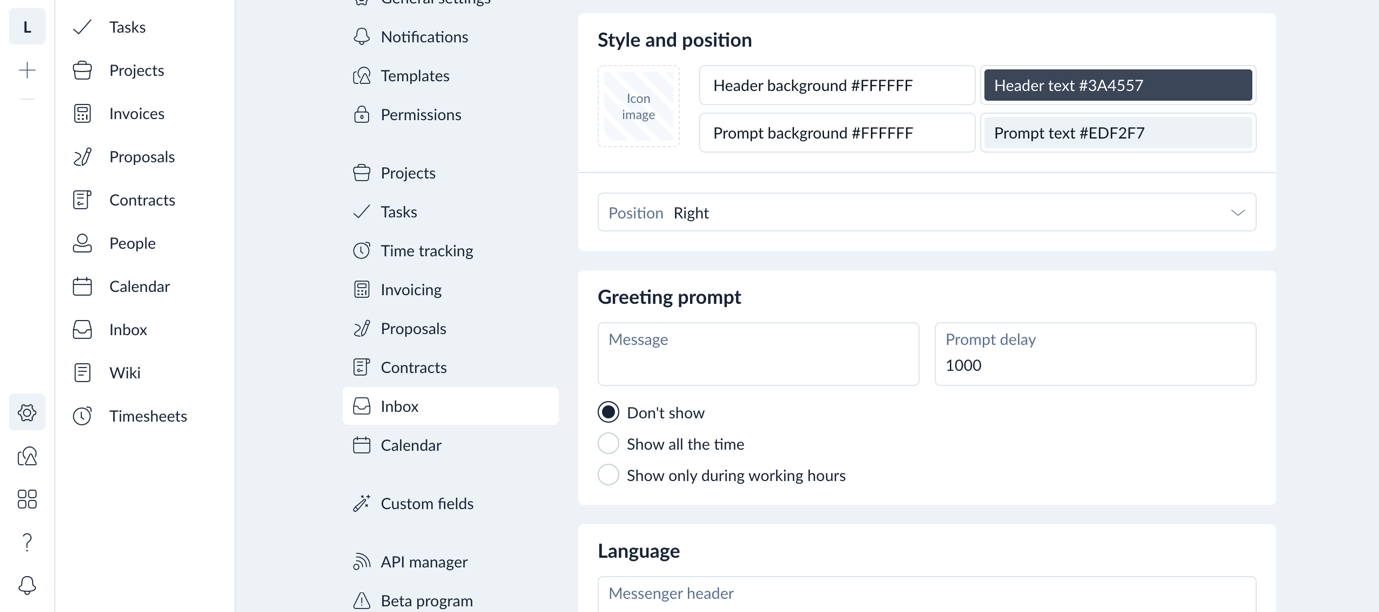
Task: Select the Don't show radio option
Action: 608,412
